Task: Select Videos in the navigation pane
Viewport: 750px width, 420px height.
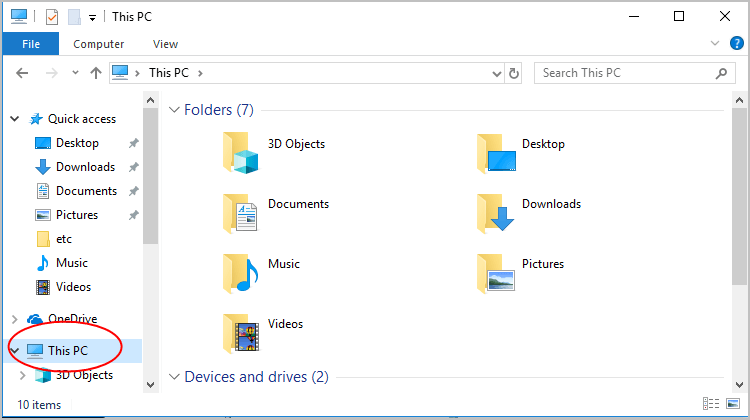Action: coord(73,287)
